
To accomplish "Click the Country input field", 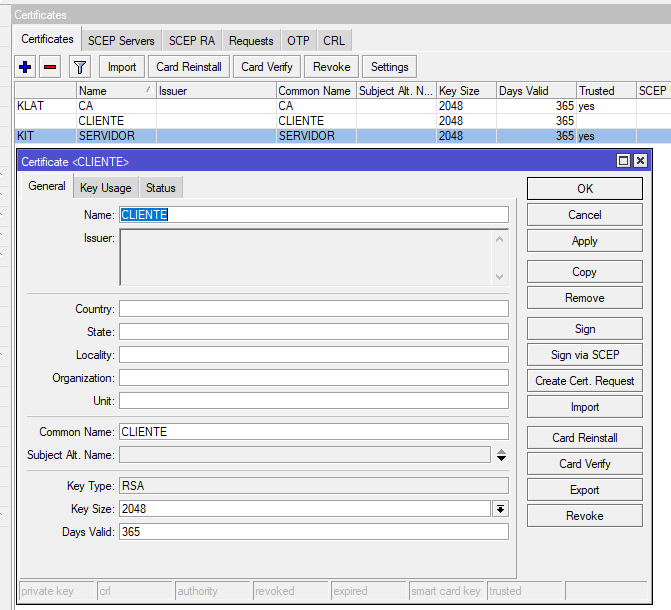I will pos(314,309).
